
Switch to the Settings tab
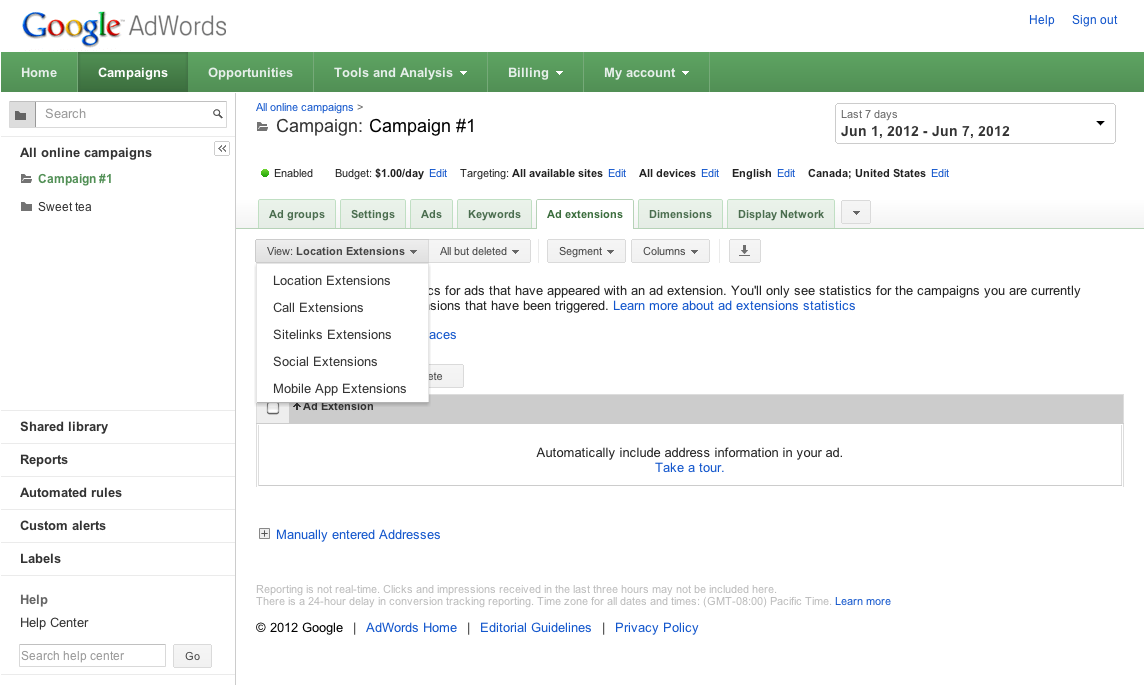tap(372, 214)
